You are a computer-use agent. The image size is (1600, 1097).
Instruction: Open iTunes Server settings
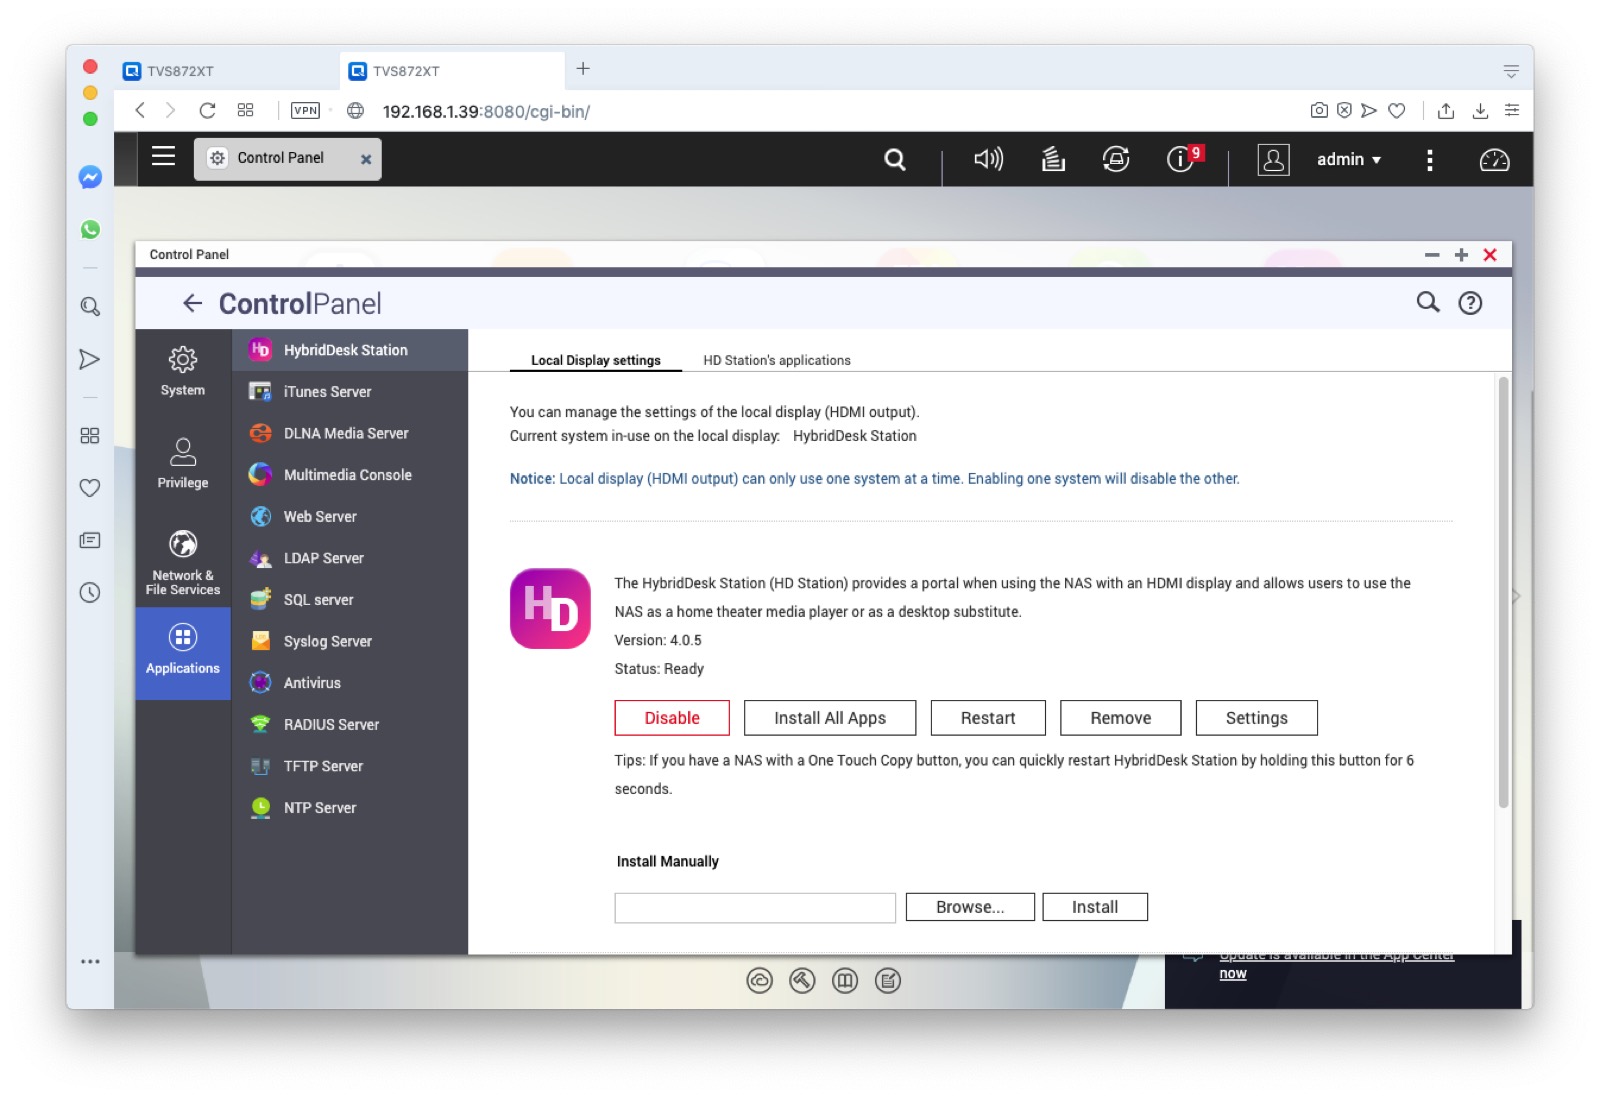350,392
